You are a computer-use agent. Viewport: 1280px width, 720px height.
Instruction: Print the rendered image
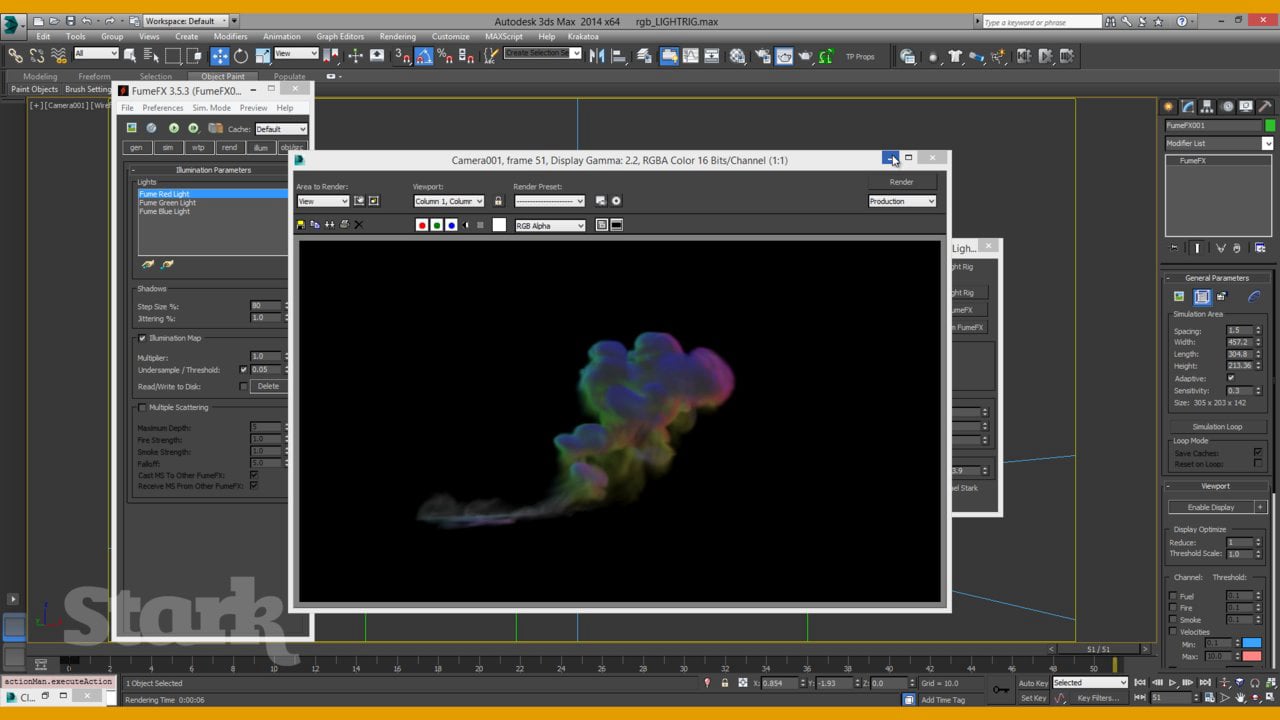pos(344,225)
